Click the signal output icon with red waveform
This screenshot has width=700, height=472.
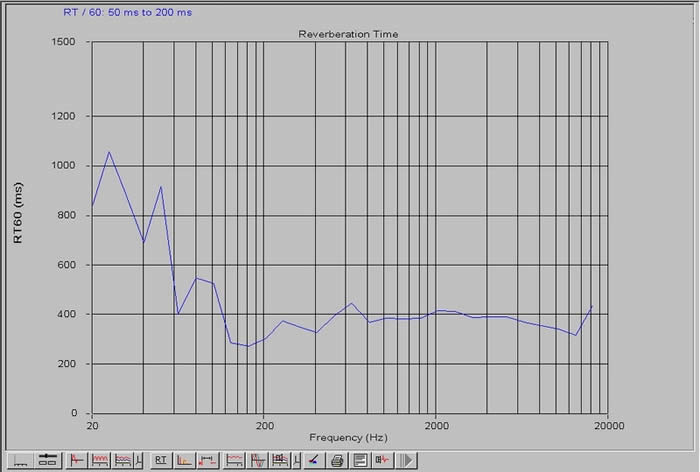tap(383, 460)
